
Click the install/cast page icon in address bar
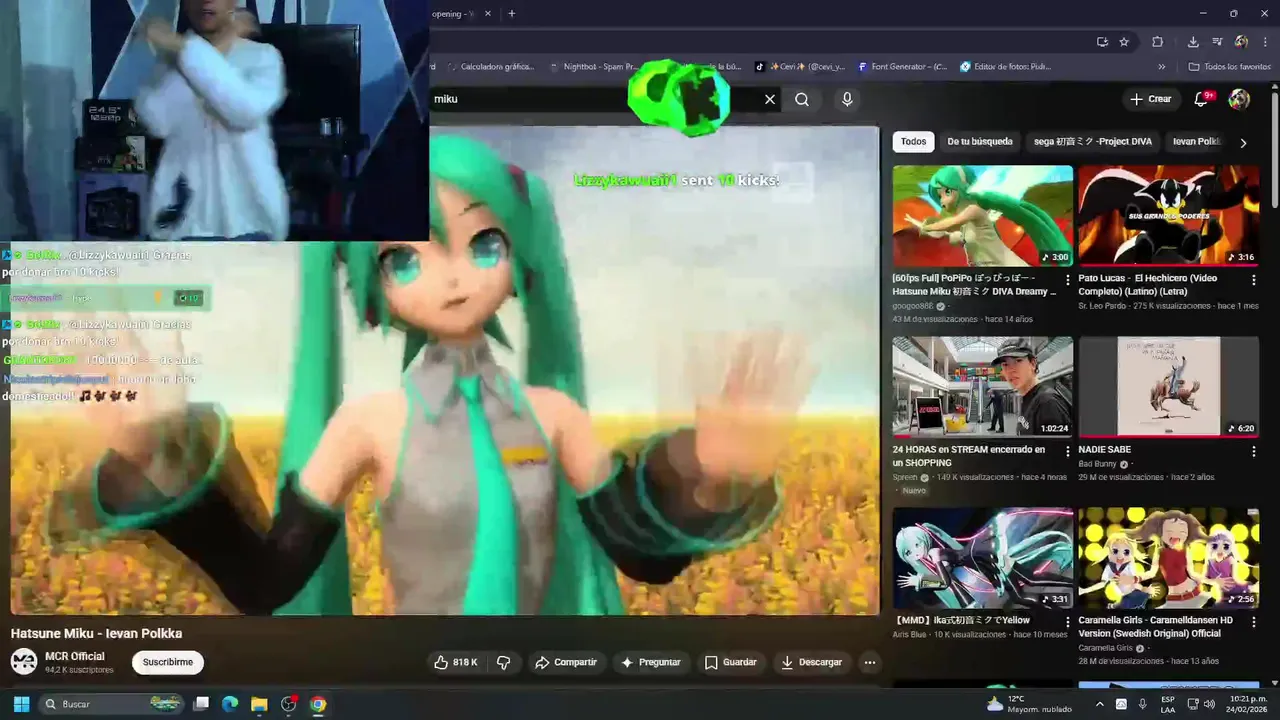click(1102, 42)
